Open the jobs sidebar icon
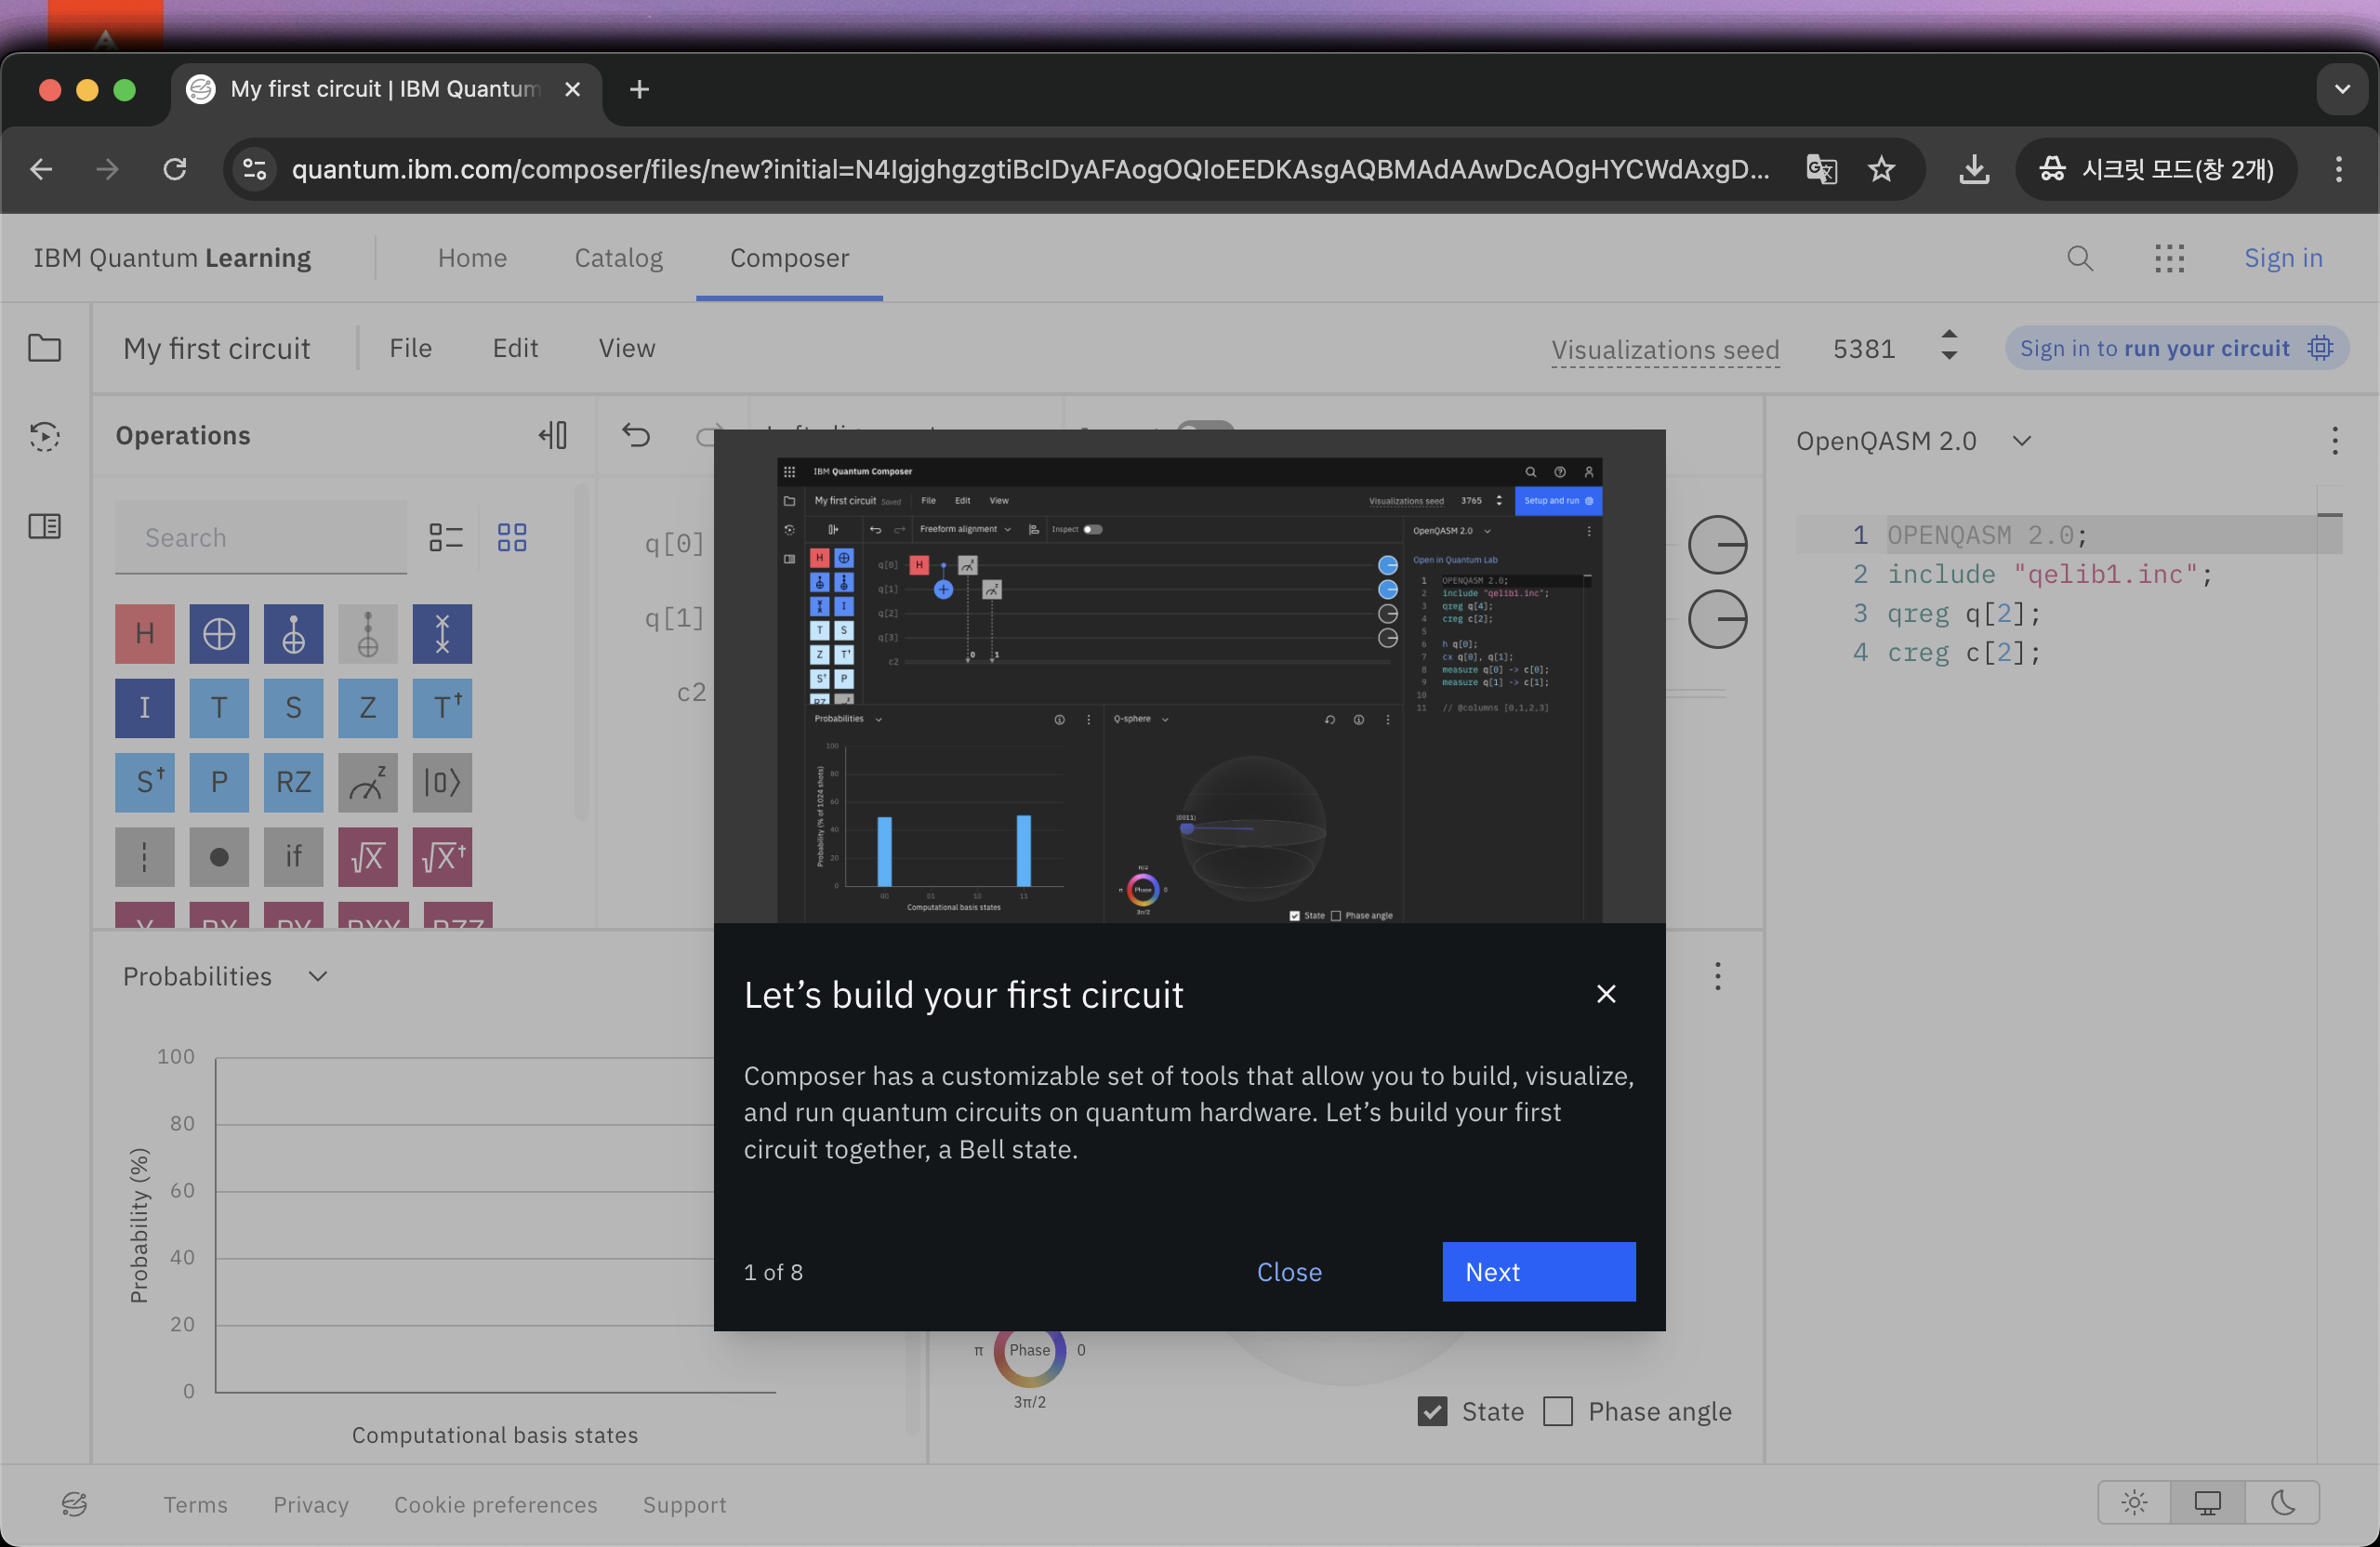The height and width of the screenshot is (1547, 2380). point(44,436)
